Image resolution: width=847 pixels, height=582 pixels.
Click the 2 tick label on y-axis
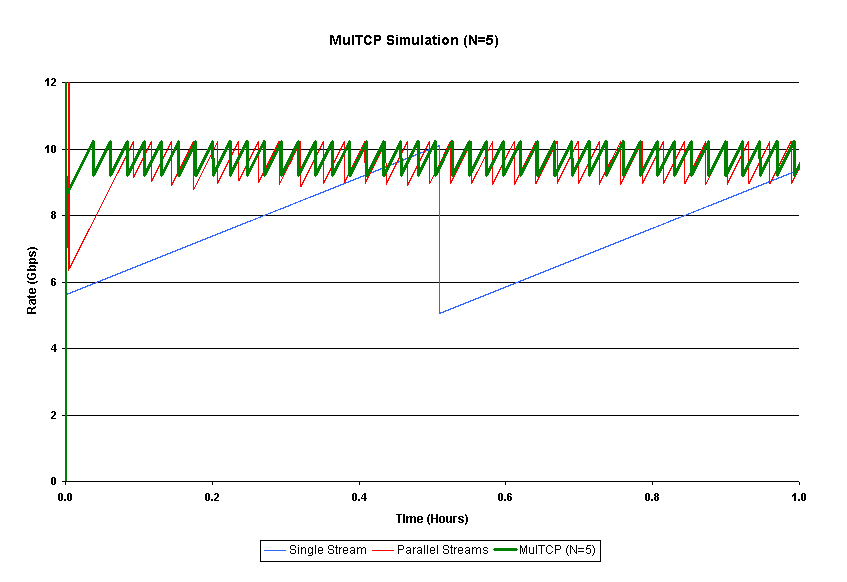(53, 415)
